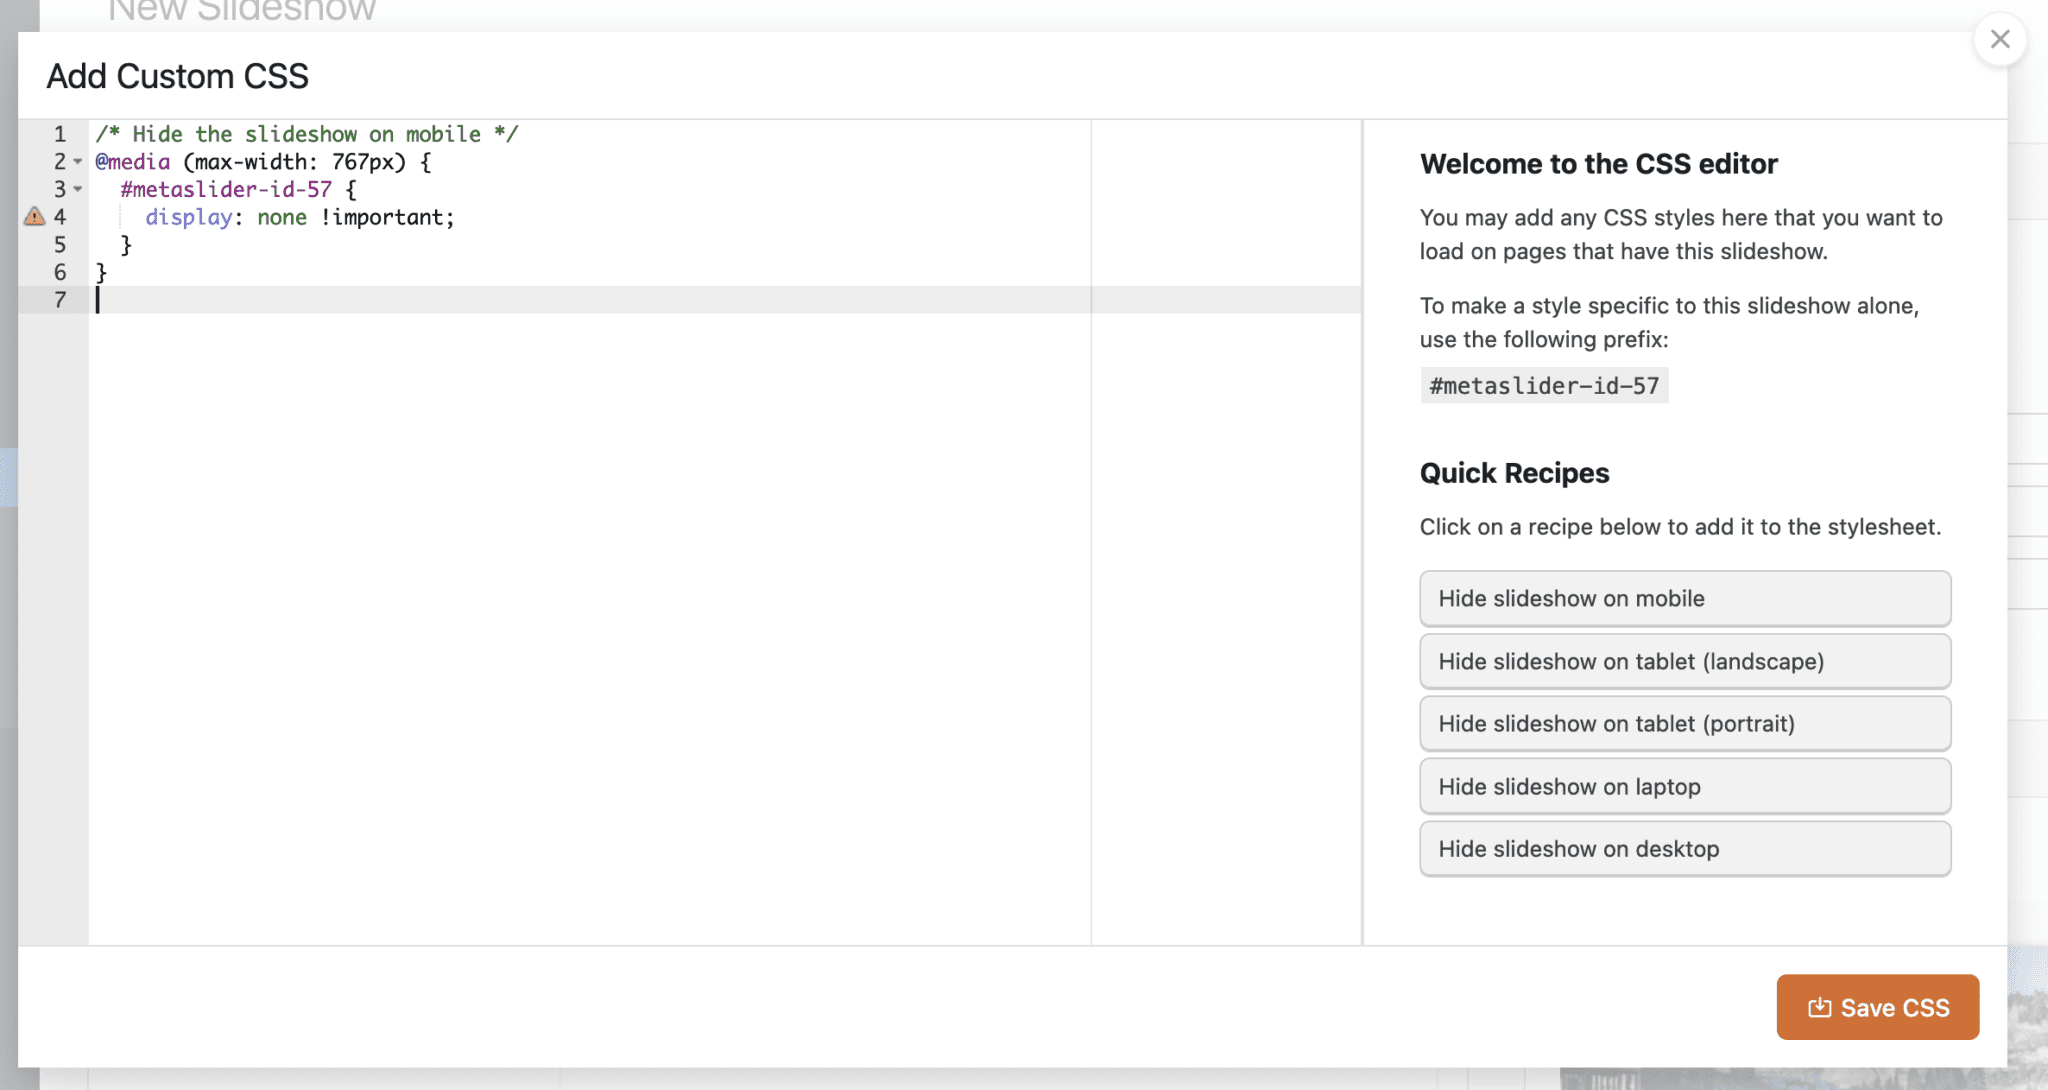Select the Hide slideshow on tablet (landscape) recipe
The image size is (2048, 1090).
[x=1684, y=661]
